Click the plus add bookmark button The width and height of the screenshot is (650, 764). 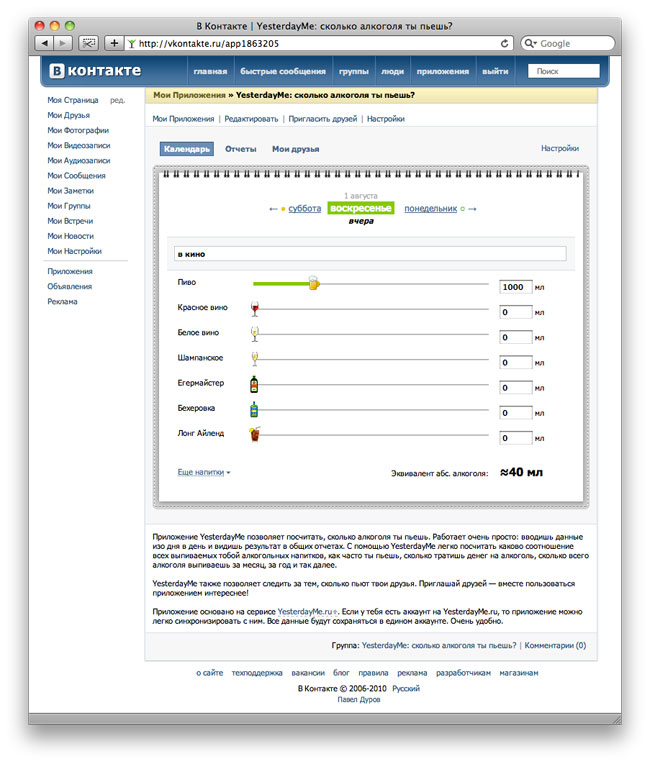pos(114,43)
